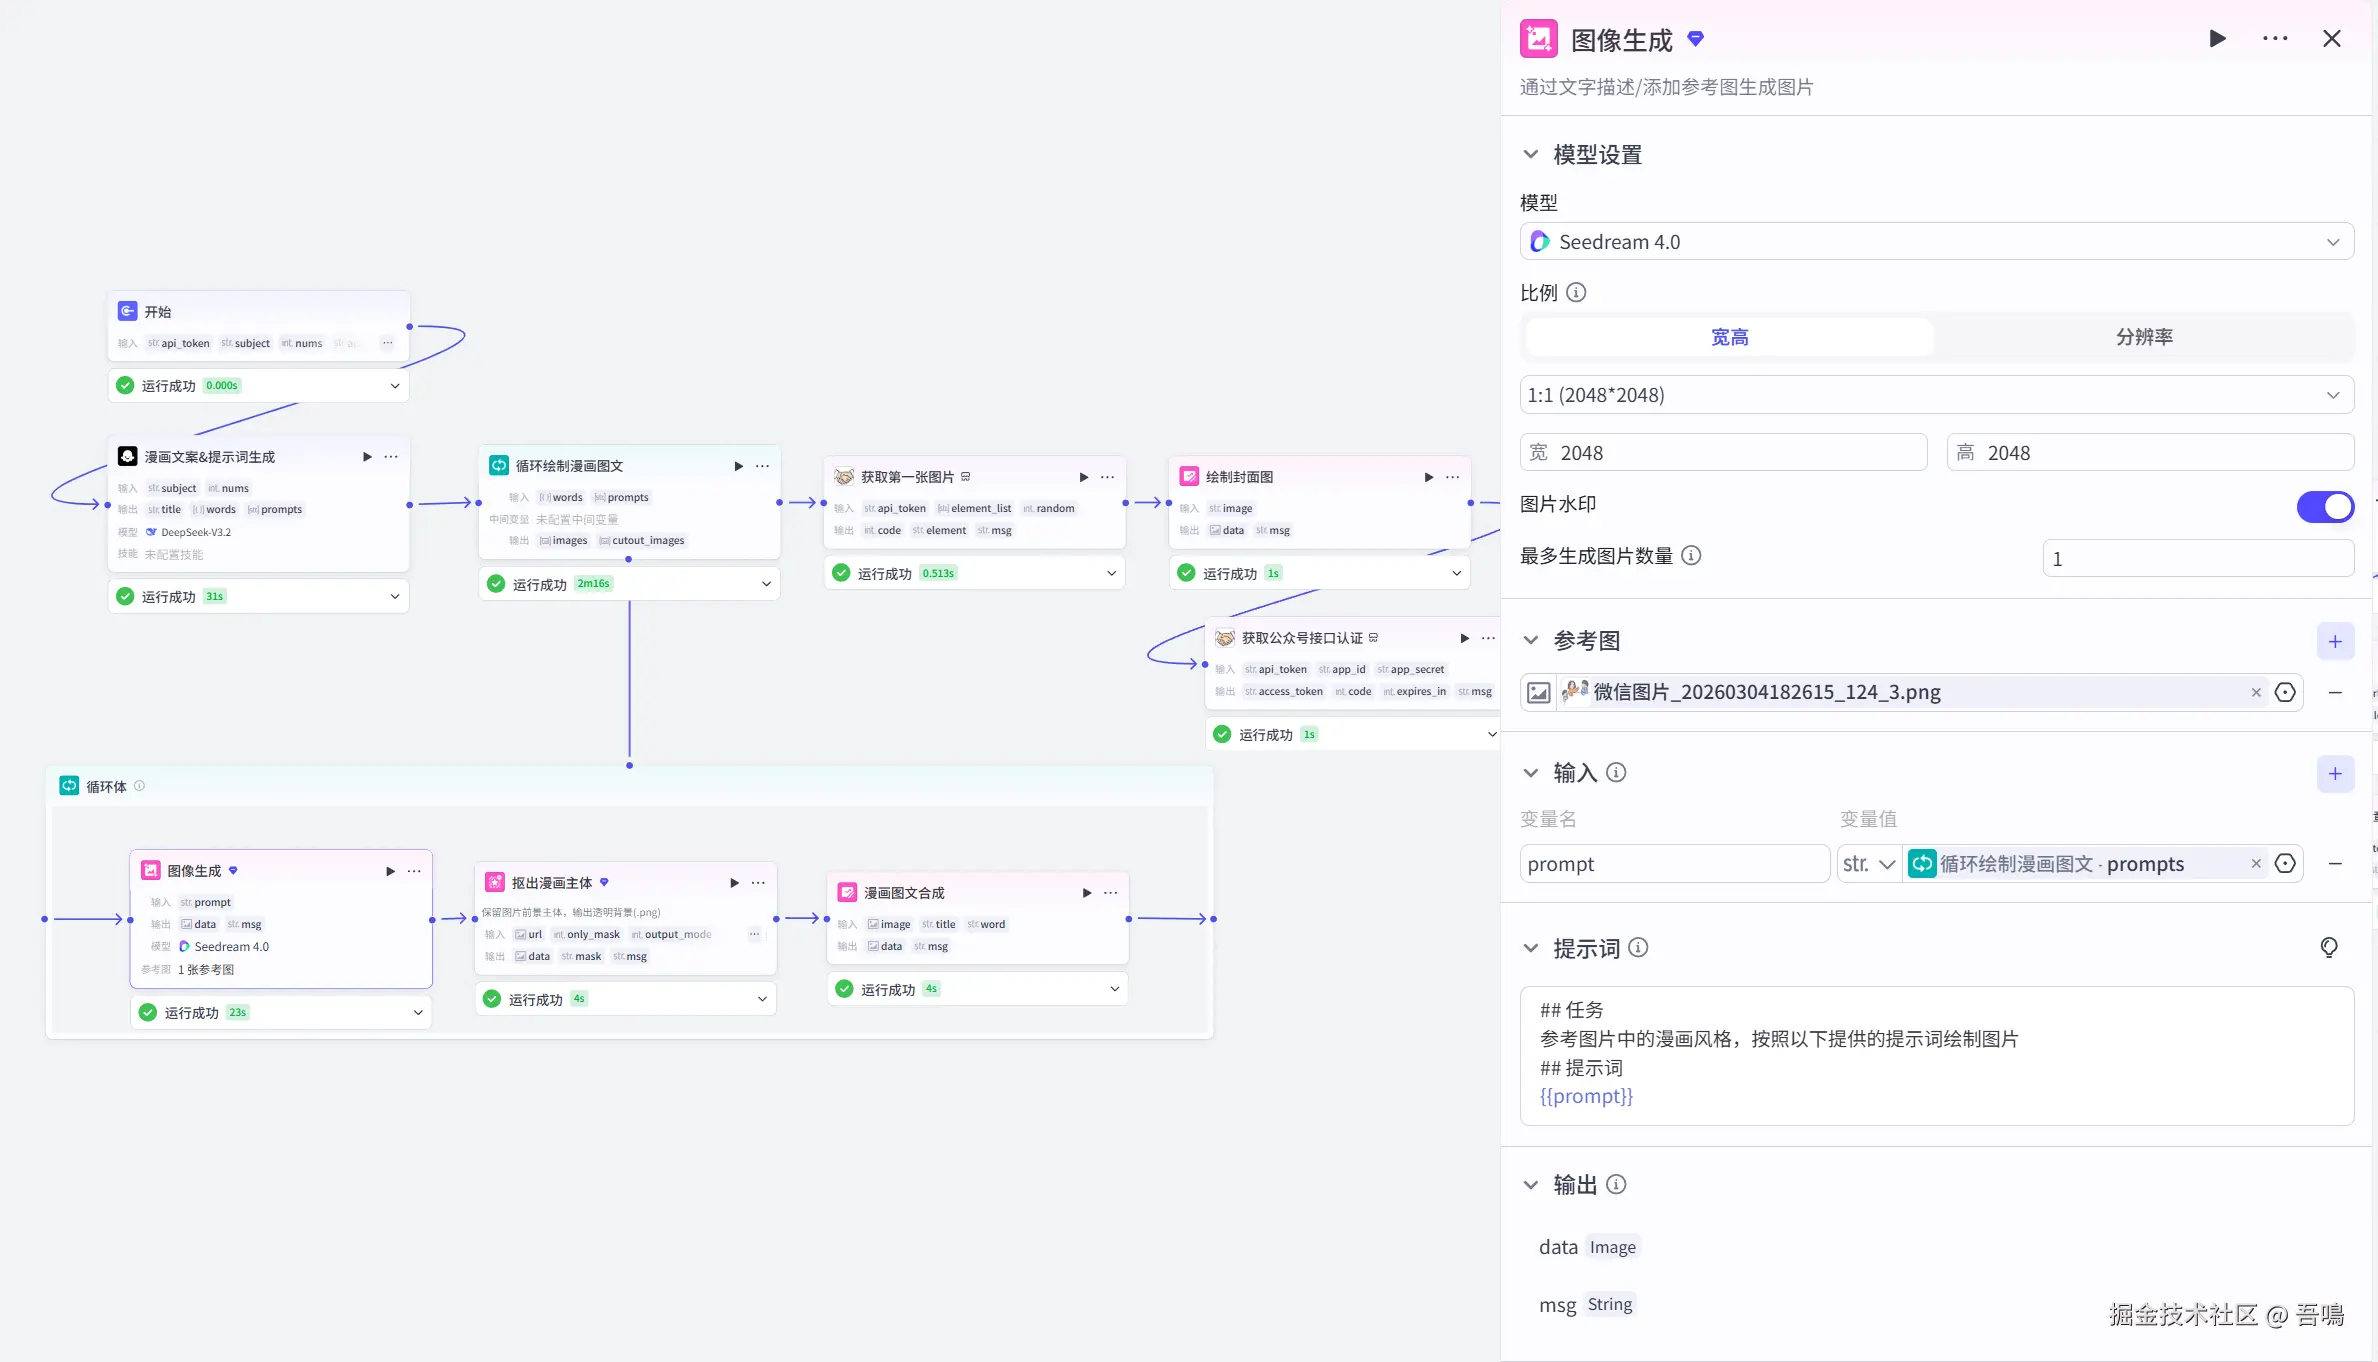Run the 抠出漫画主体 node play icon
This screenshot has height=1362, width=2378.
click(x=734, y=883)
